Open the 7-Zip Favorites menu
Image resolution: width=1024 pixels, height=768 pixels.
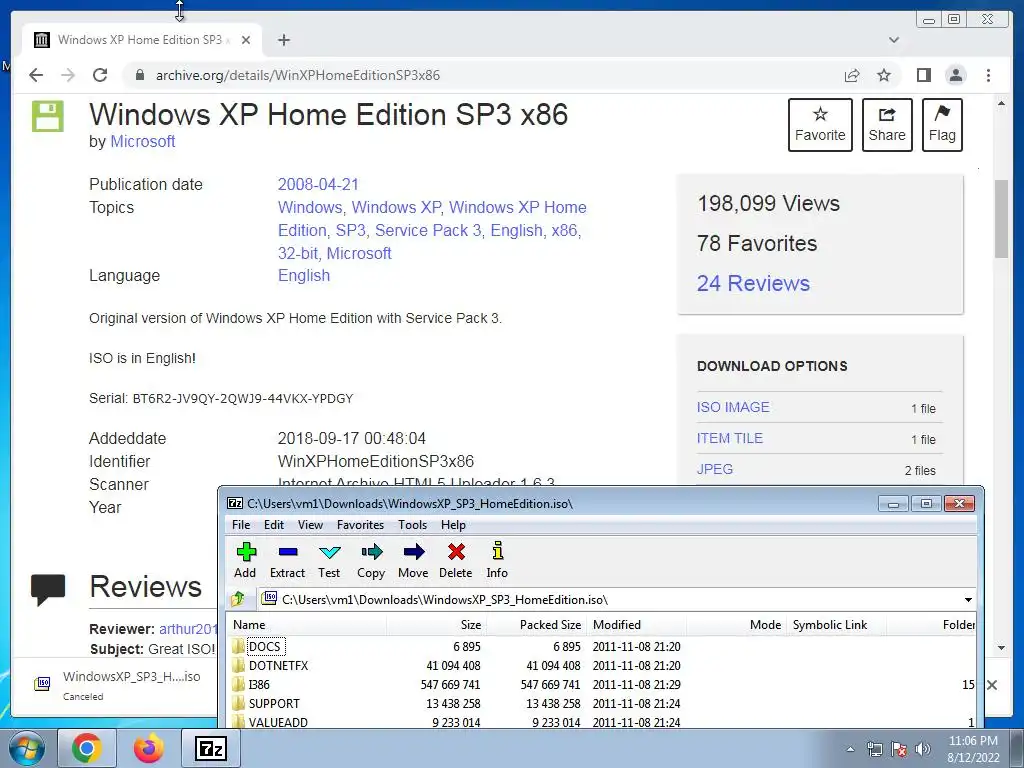360,524
